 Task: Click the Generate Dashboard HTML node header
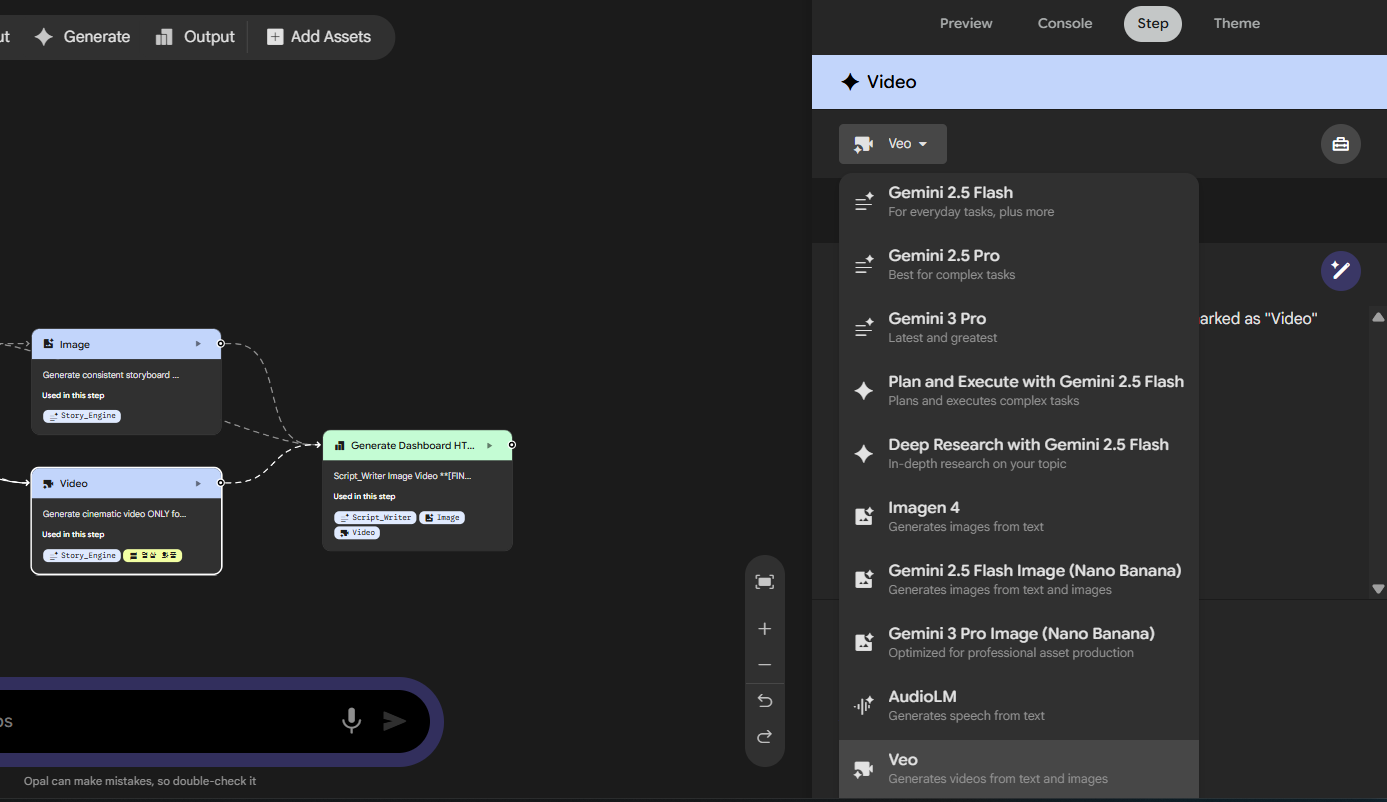pos(417,445)
